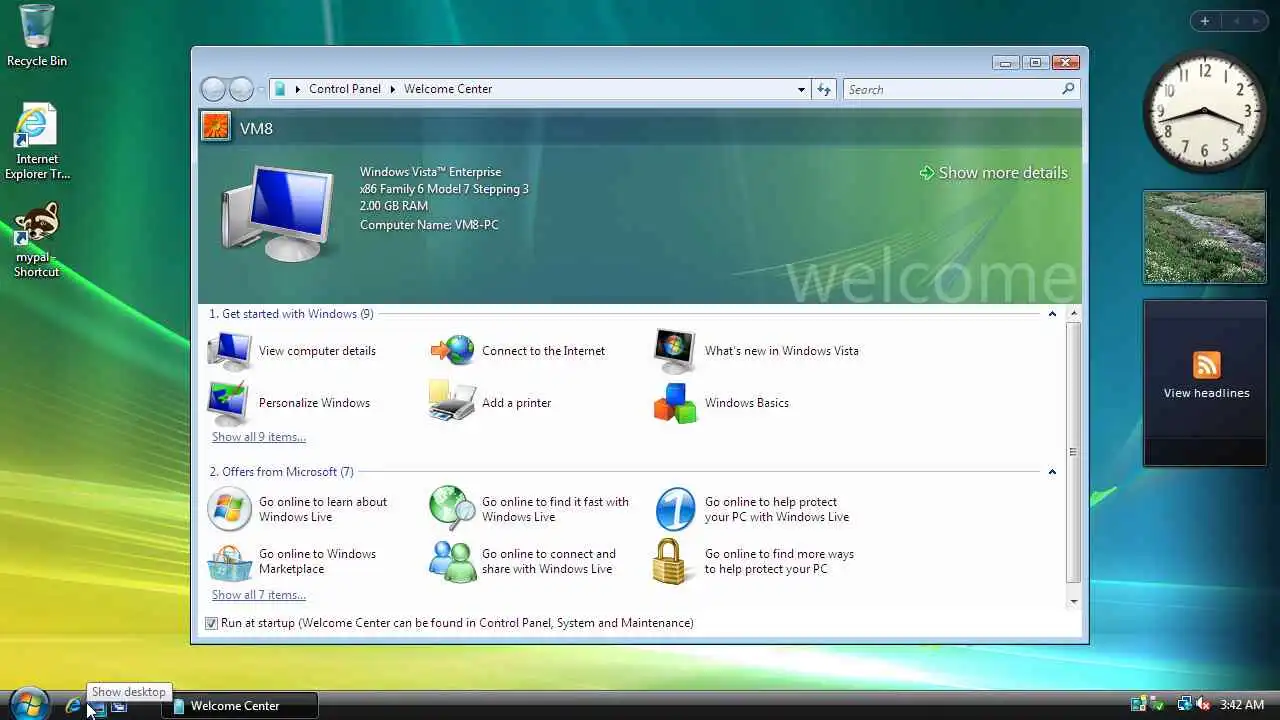Click the Windows Sidebar tray icon

click(x=1138, y=705)
